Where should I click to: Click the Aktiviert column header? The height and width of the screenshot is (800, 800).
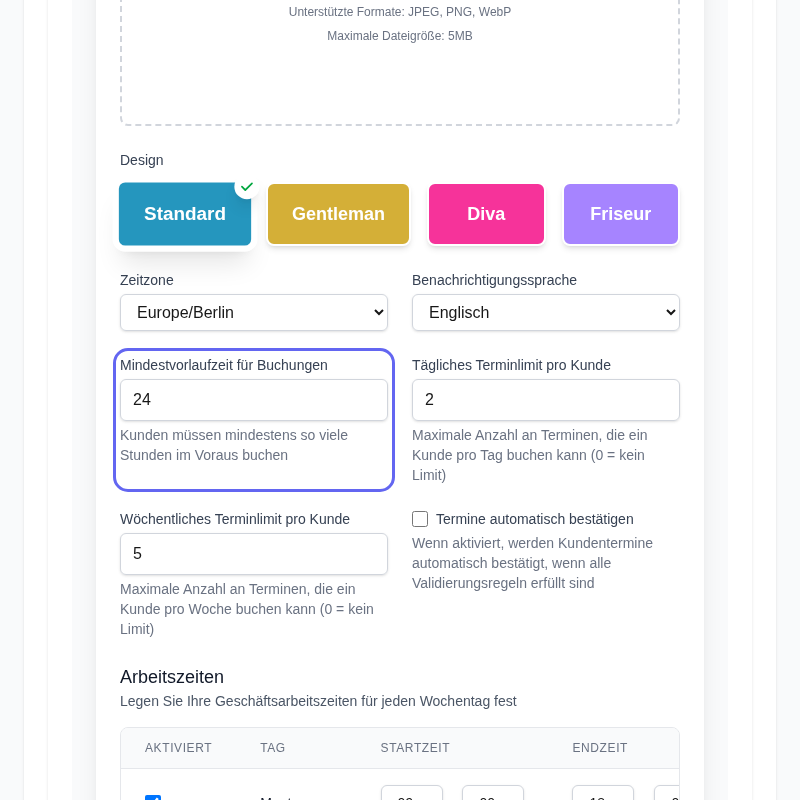click(x=181, y=748)
